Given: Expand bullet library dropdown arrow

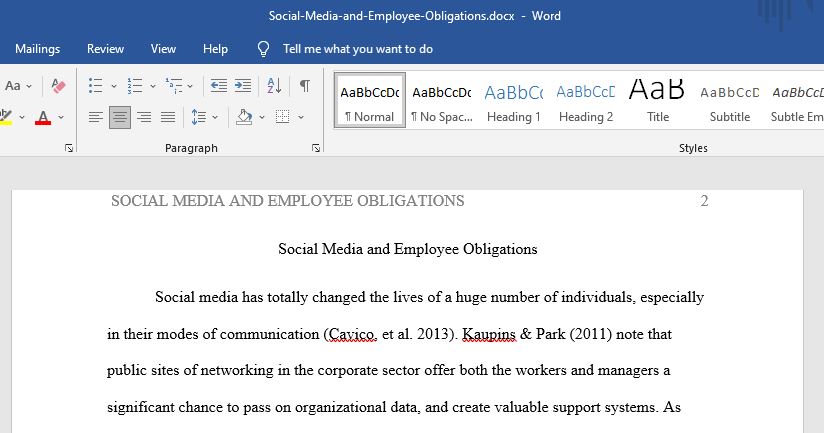Looking at the screenshot, I should [x=114, y=86].
